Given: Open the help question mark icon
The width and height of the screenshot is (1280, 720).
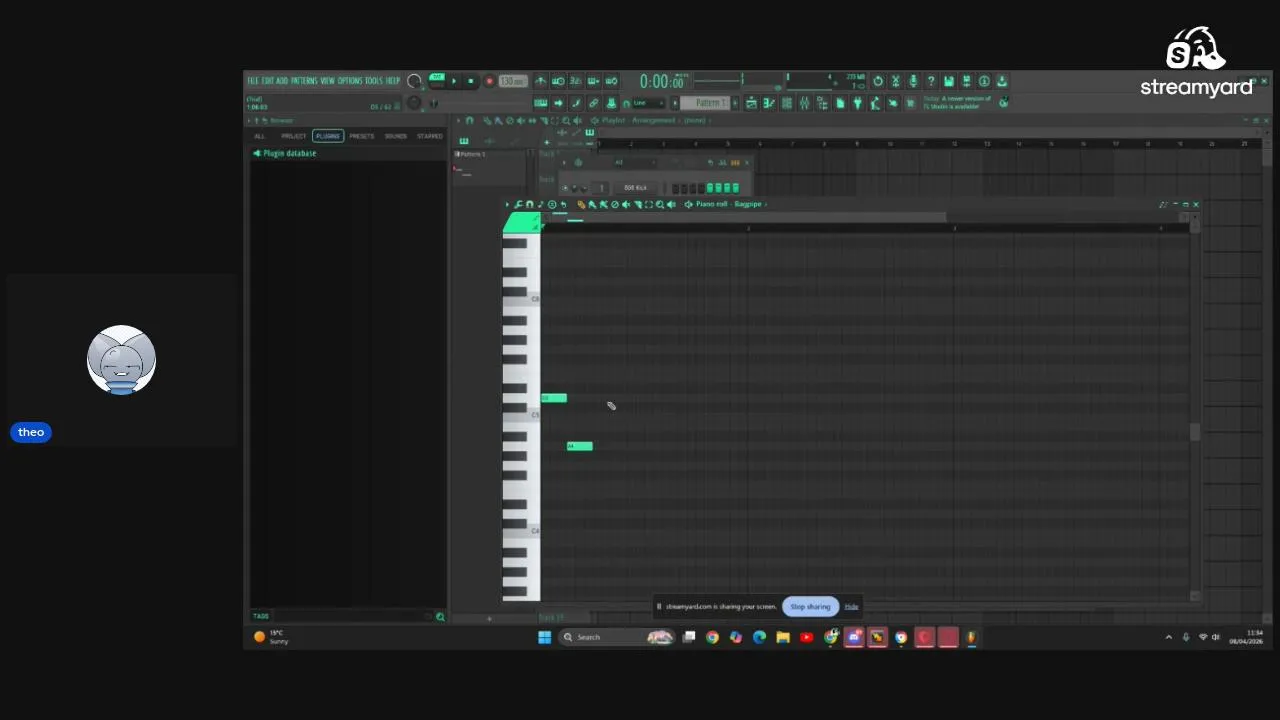Looking at the screenshot, I should coord(931,81).
